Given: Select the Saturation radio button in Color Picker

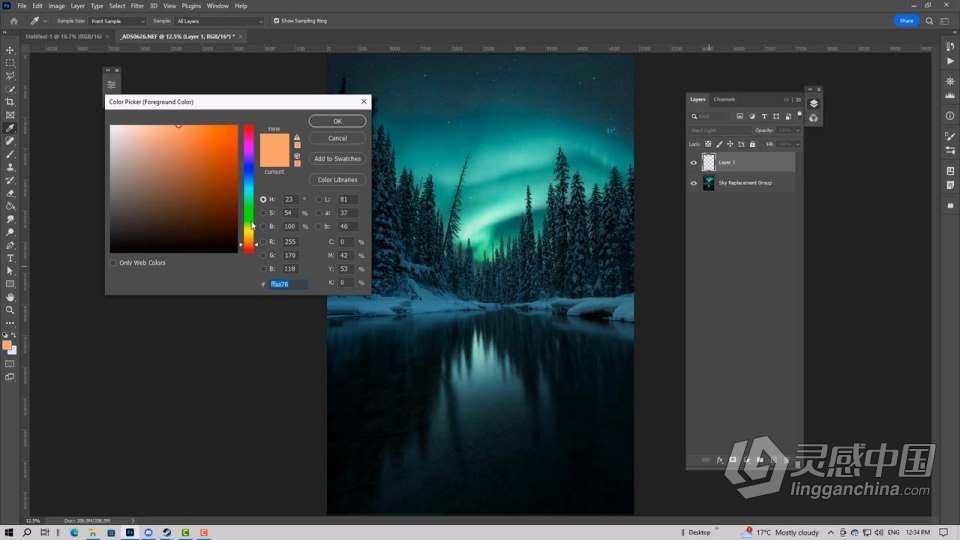Looking at the screenshot, I should tap(263, 213).
